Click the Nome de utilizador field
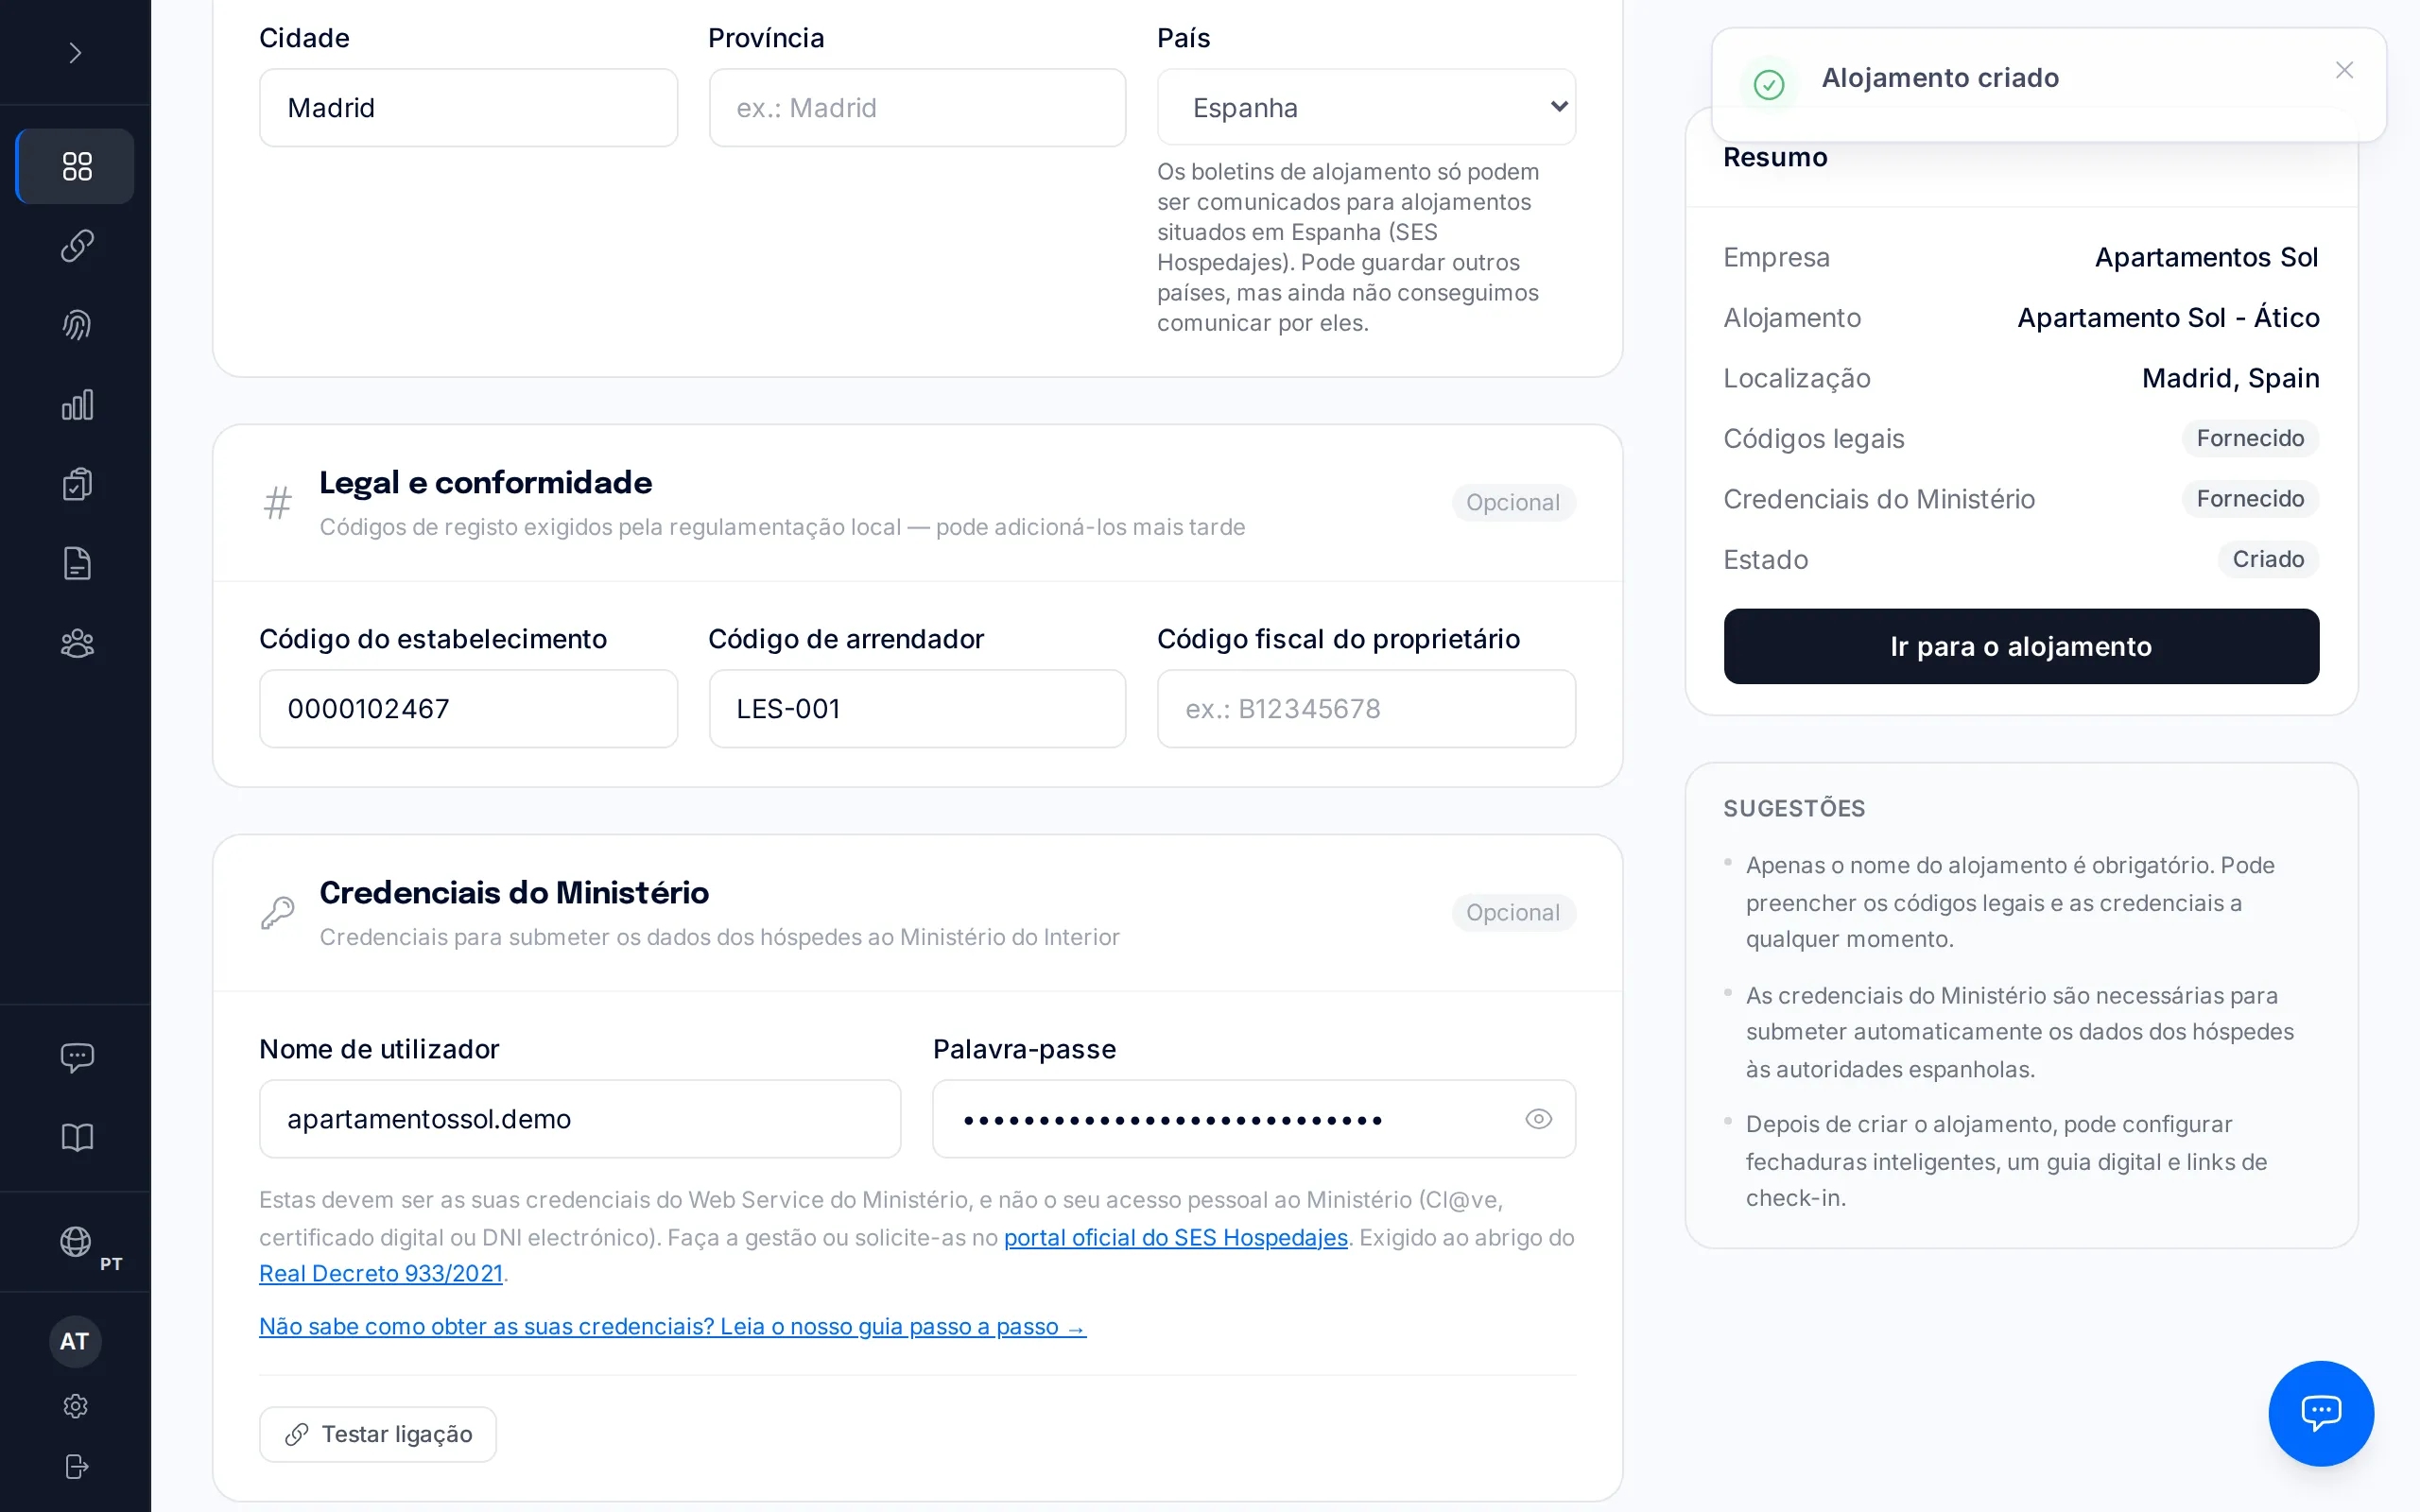2420x1512 pixels. pyautogui.click(x=580, y=1119)
